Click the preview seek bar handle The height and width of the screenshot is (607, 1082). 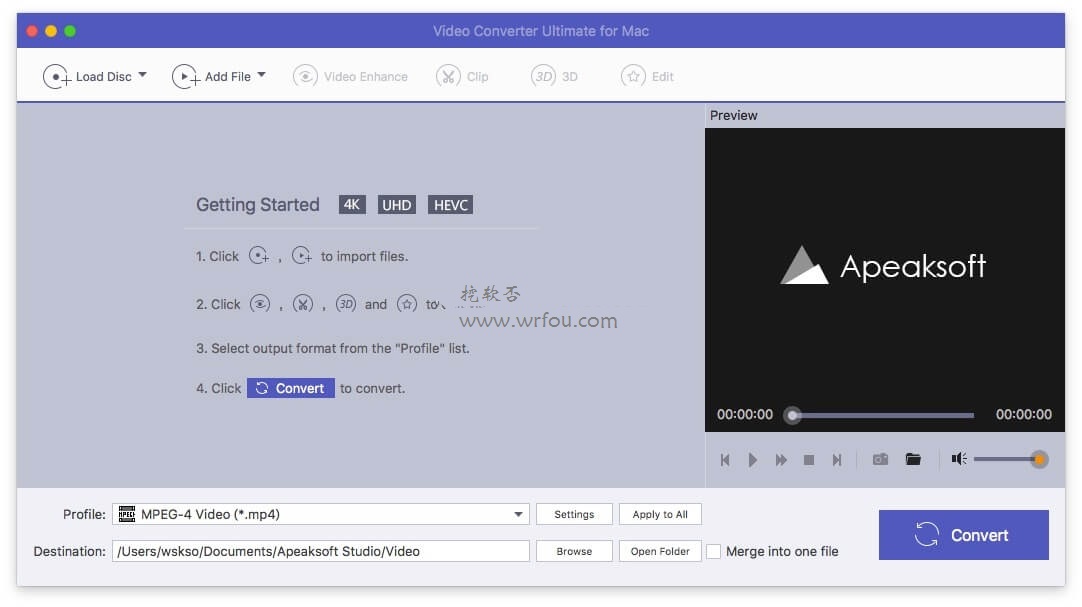tap(793, 415)
